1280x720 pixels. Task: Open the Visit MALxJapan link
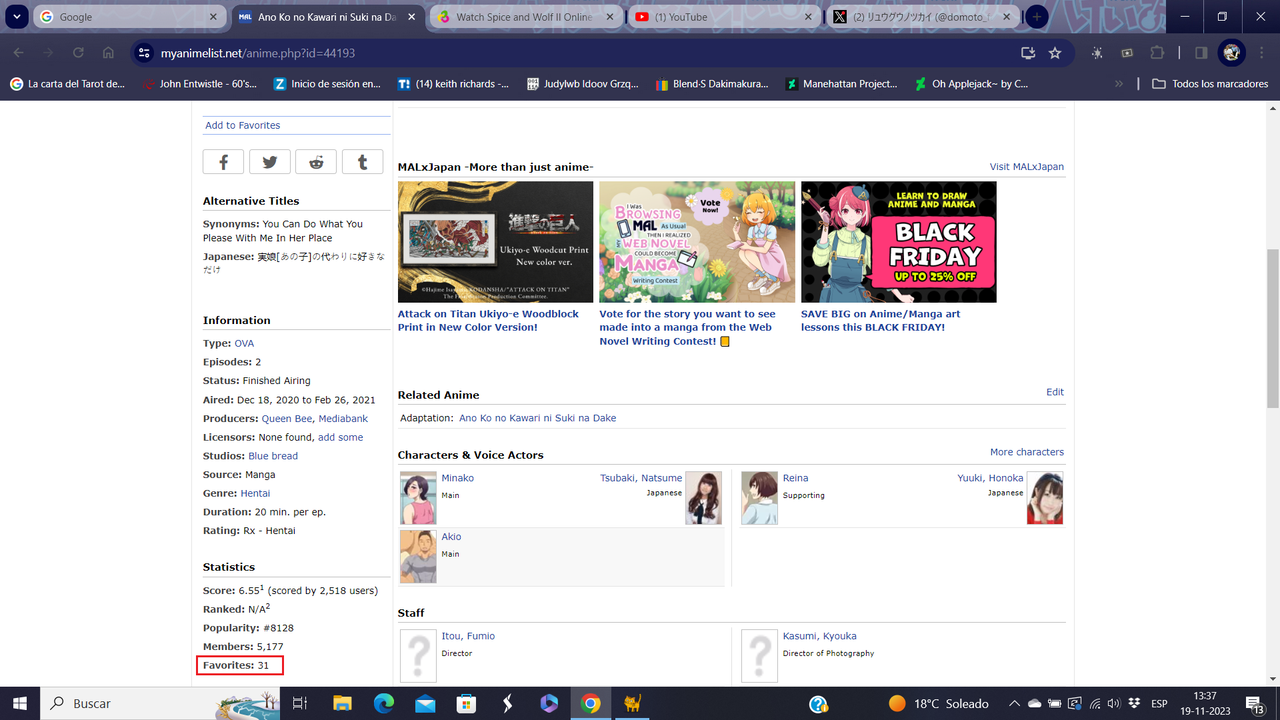point(1026,167)
